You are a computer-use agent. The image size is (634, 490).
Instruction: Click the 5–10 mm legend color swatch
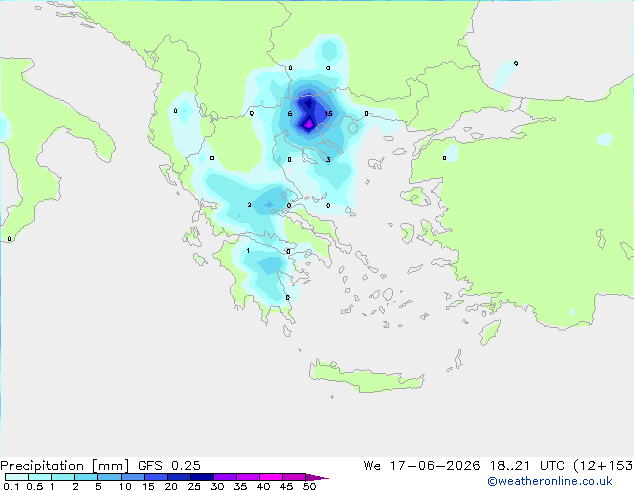pos(109,477)
